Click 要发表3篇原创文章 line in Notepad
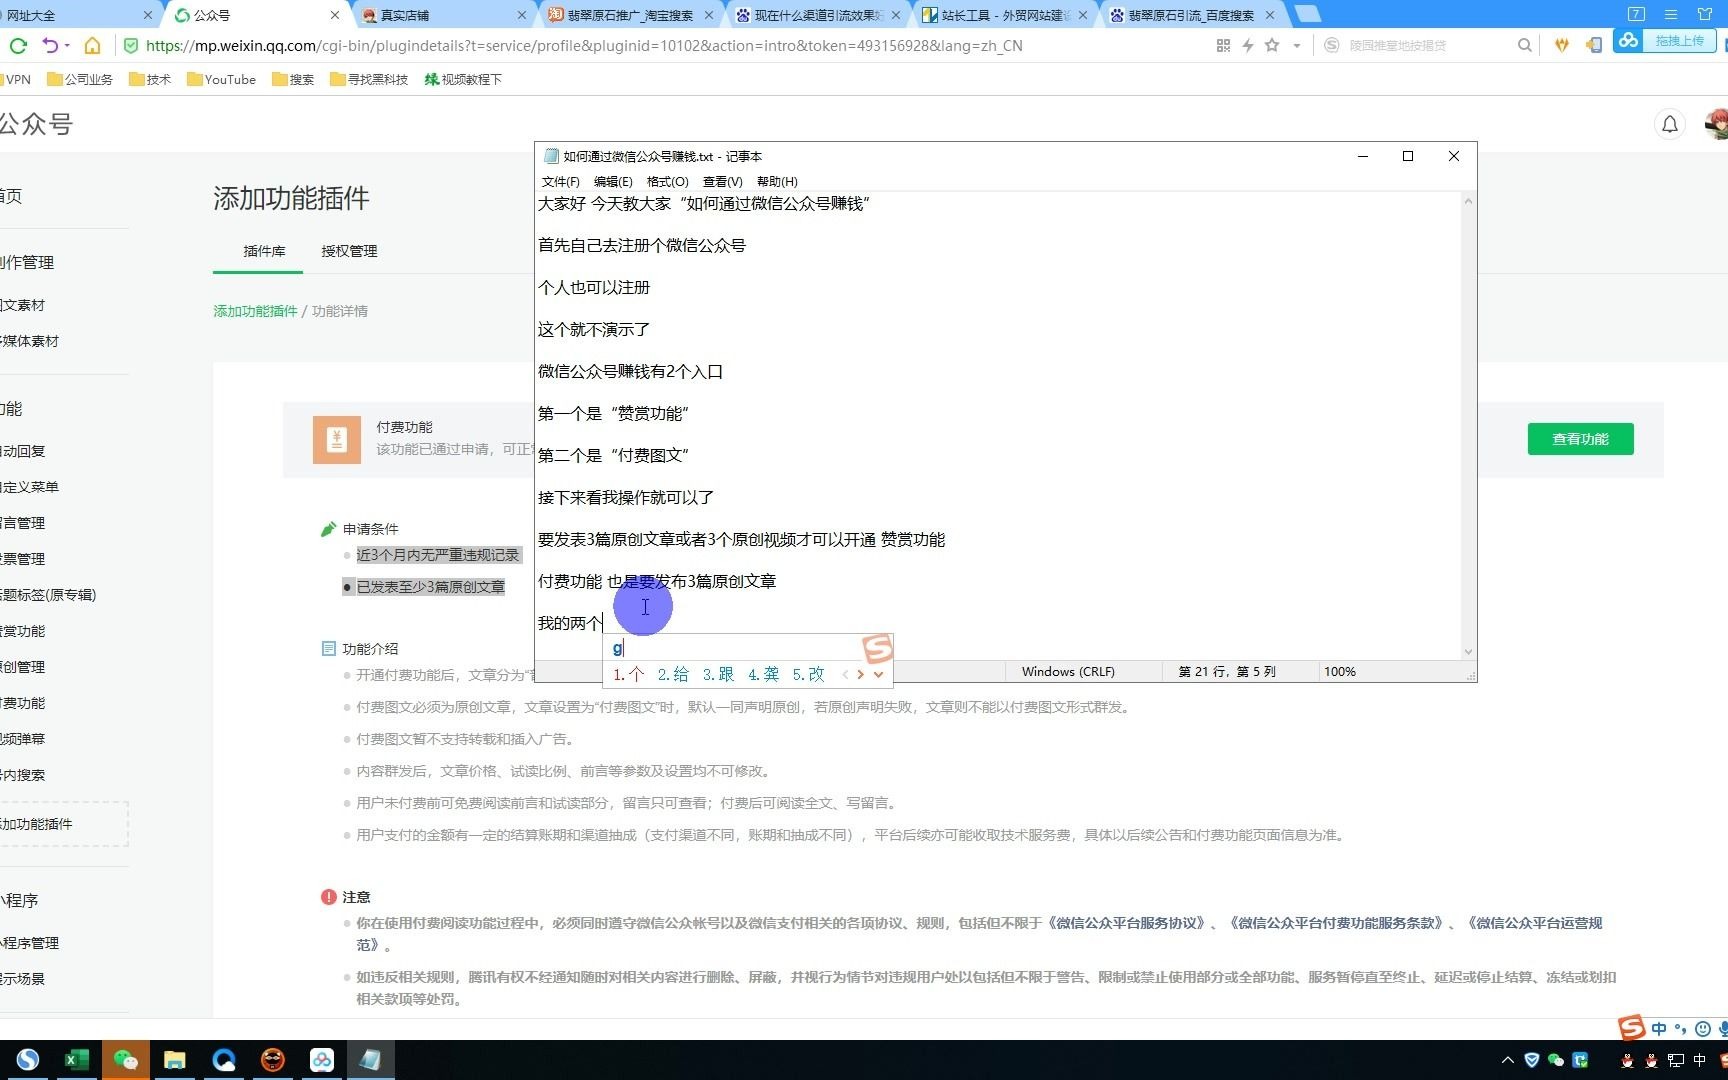Screen dimensions: 1728x1080 (x=741, y=540)
